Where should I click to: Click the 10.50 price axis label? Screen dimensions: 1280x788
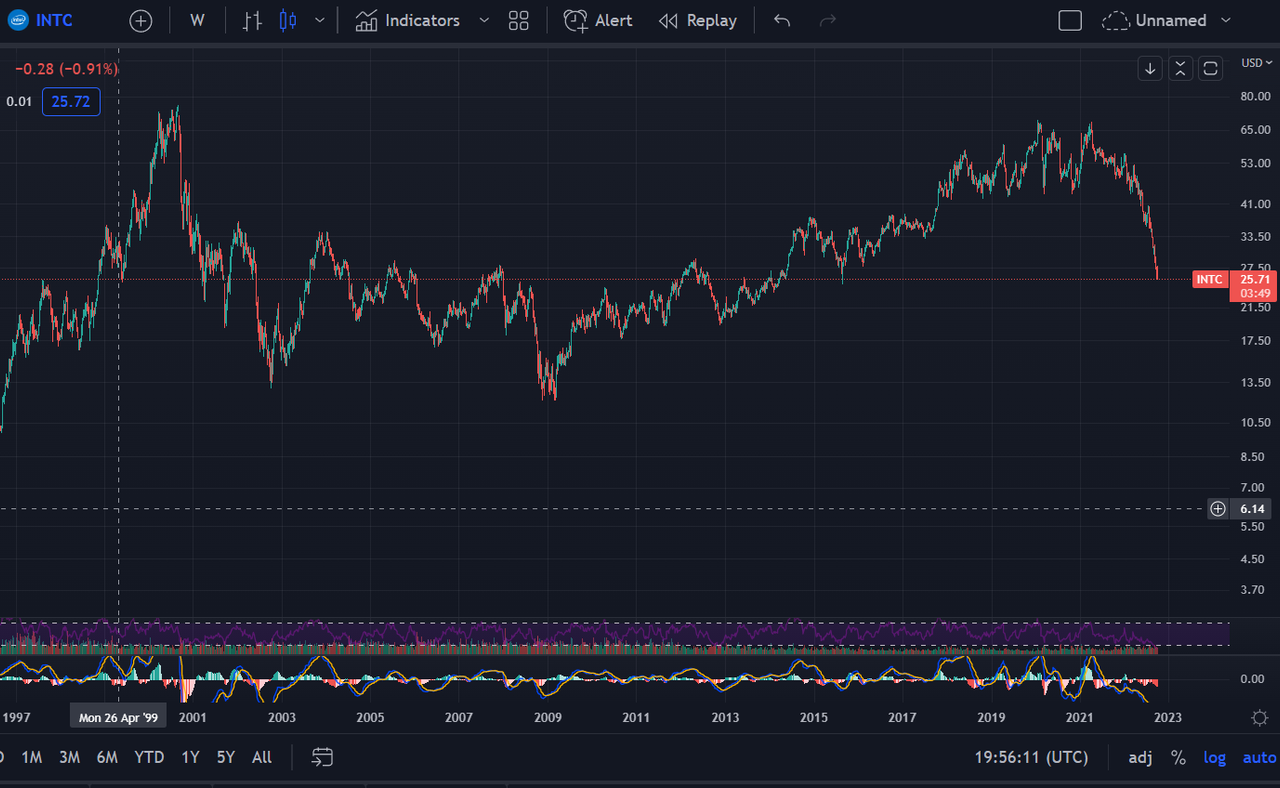point(1255,422)
